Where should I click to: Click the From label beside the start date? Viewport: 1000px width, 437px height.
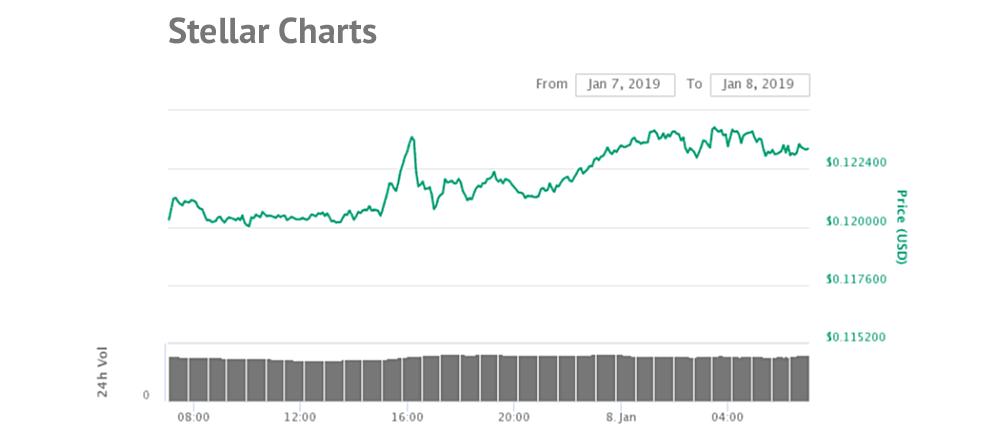coord(552,84)
